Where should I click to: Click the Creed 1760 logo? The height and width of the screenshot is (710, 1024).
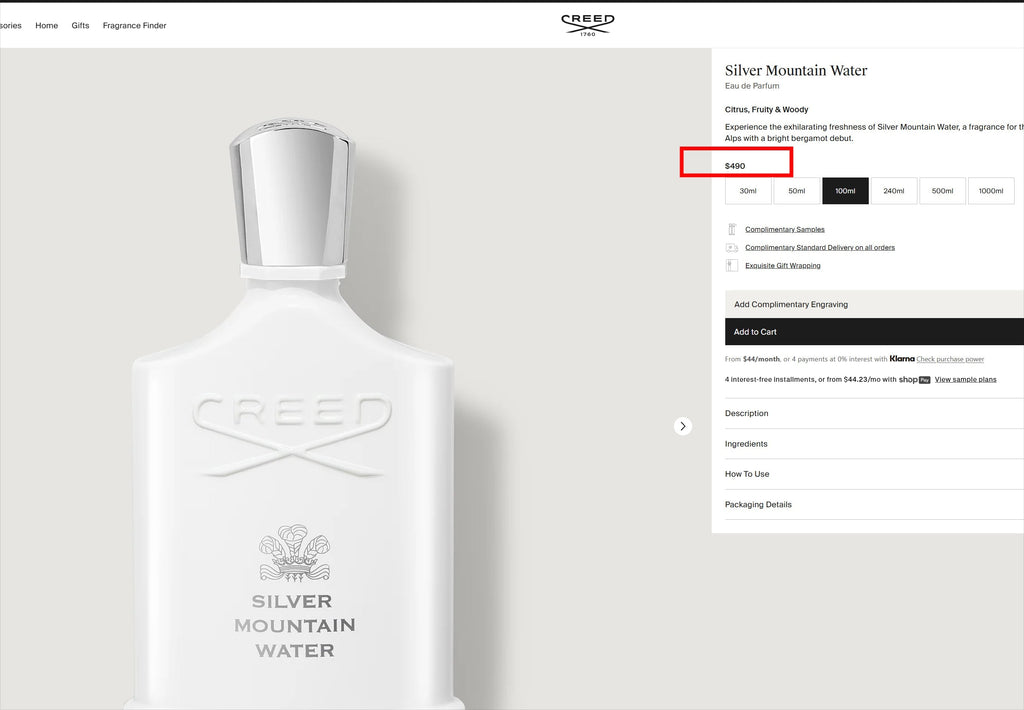[588, 25]
